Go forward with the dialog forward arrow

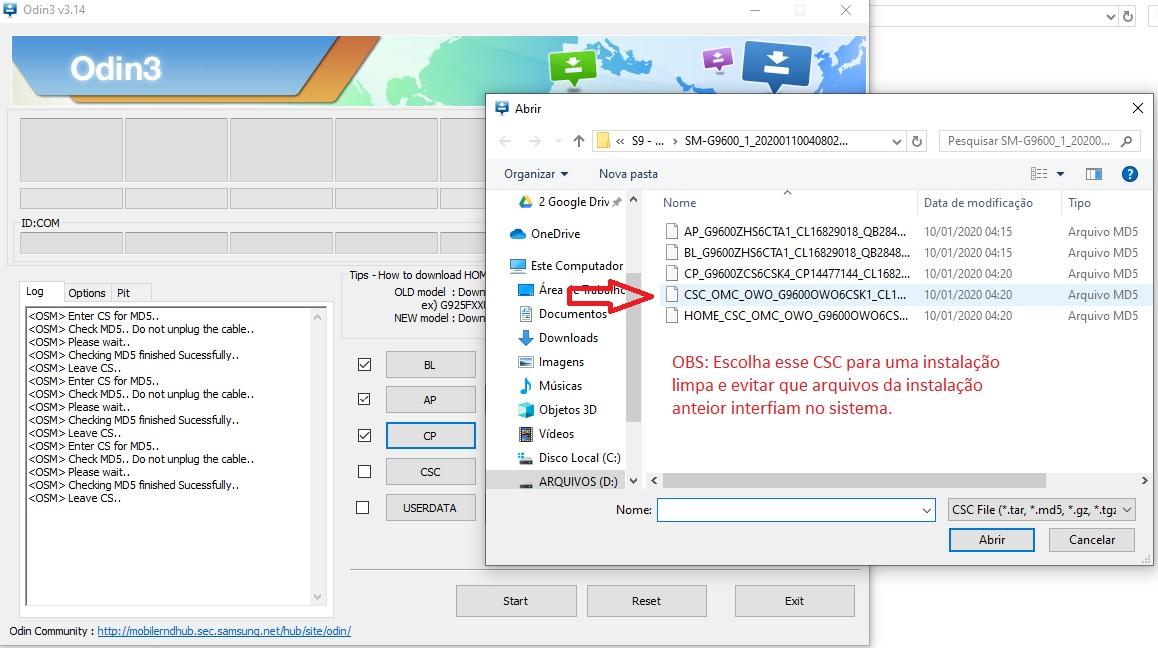point(535,140)
